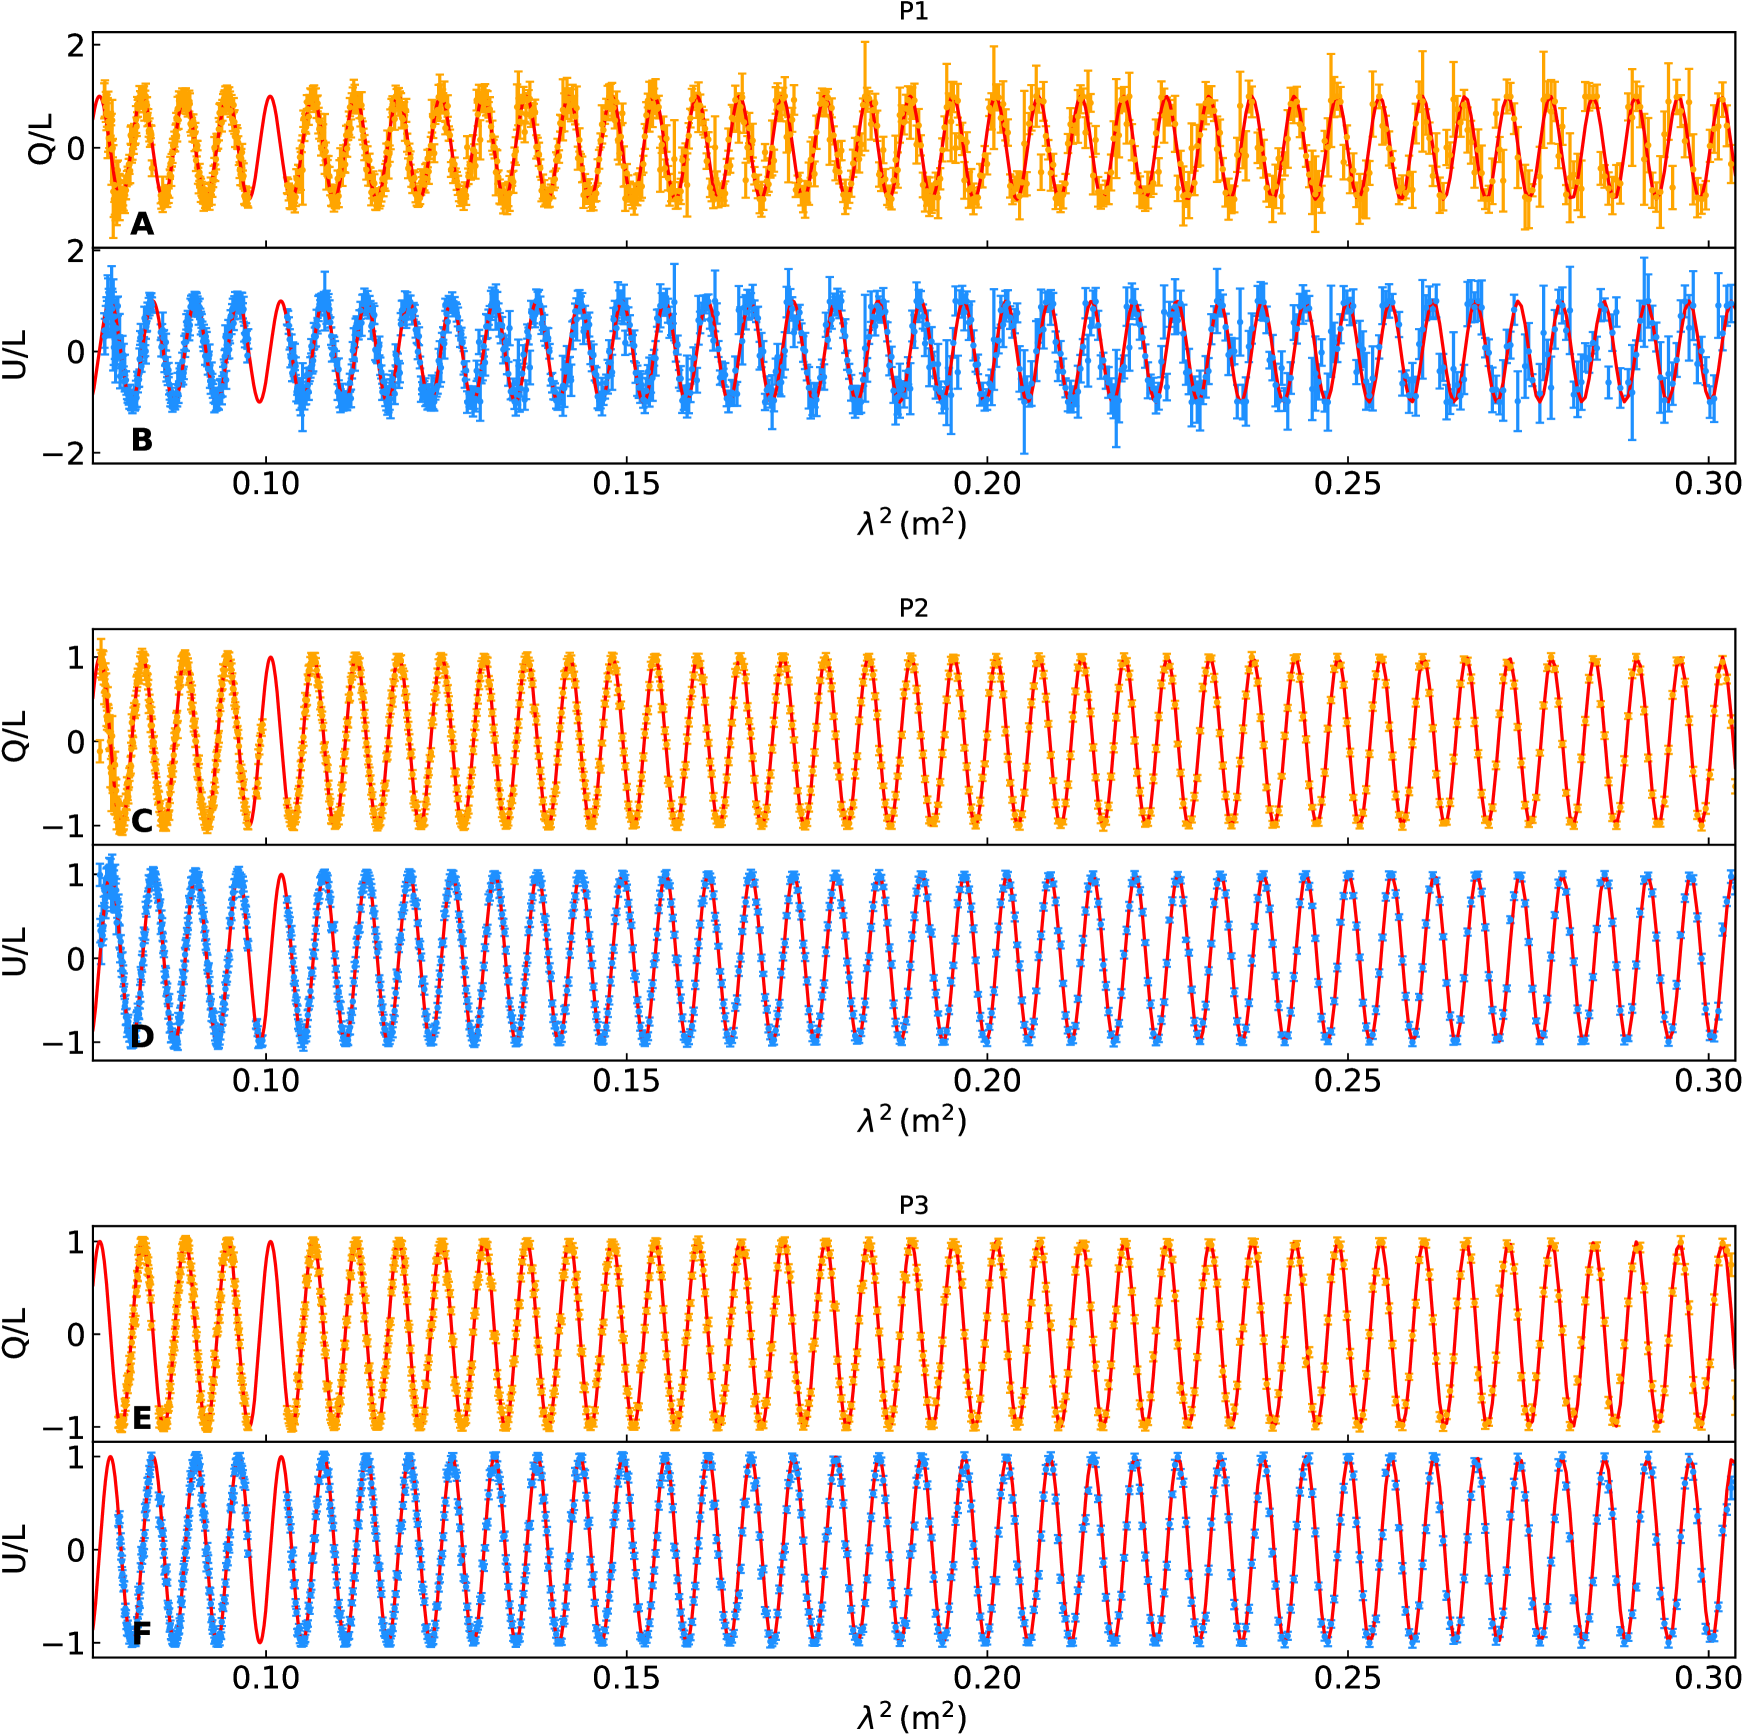The image size is (1743, 1735).
Task: Select panel label F
Action: point(142,1633)
